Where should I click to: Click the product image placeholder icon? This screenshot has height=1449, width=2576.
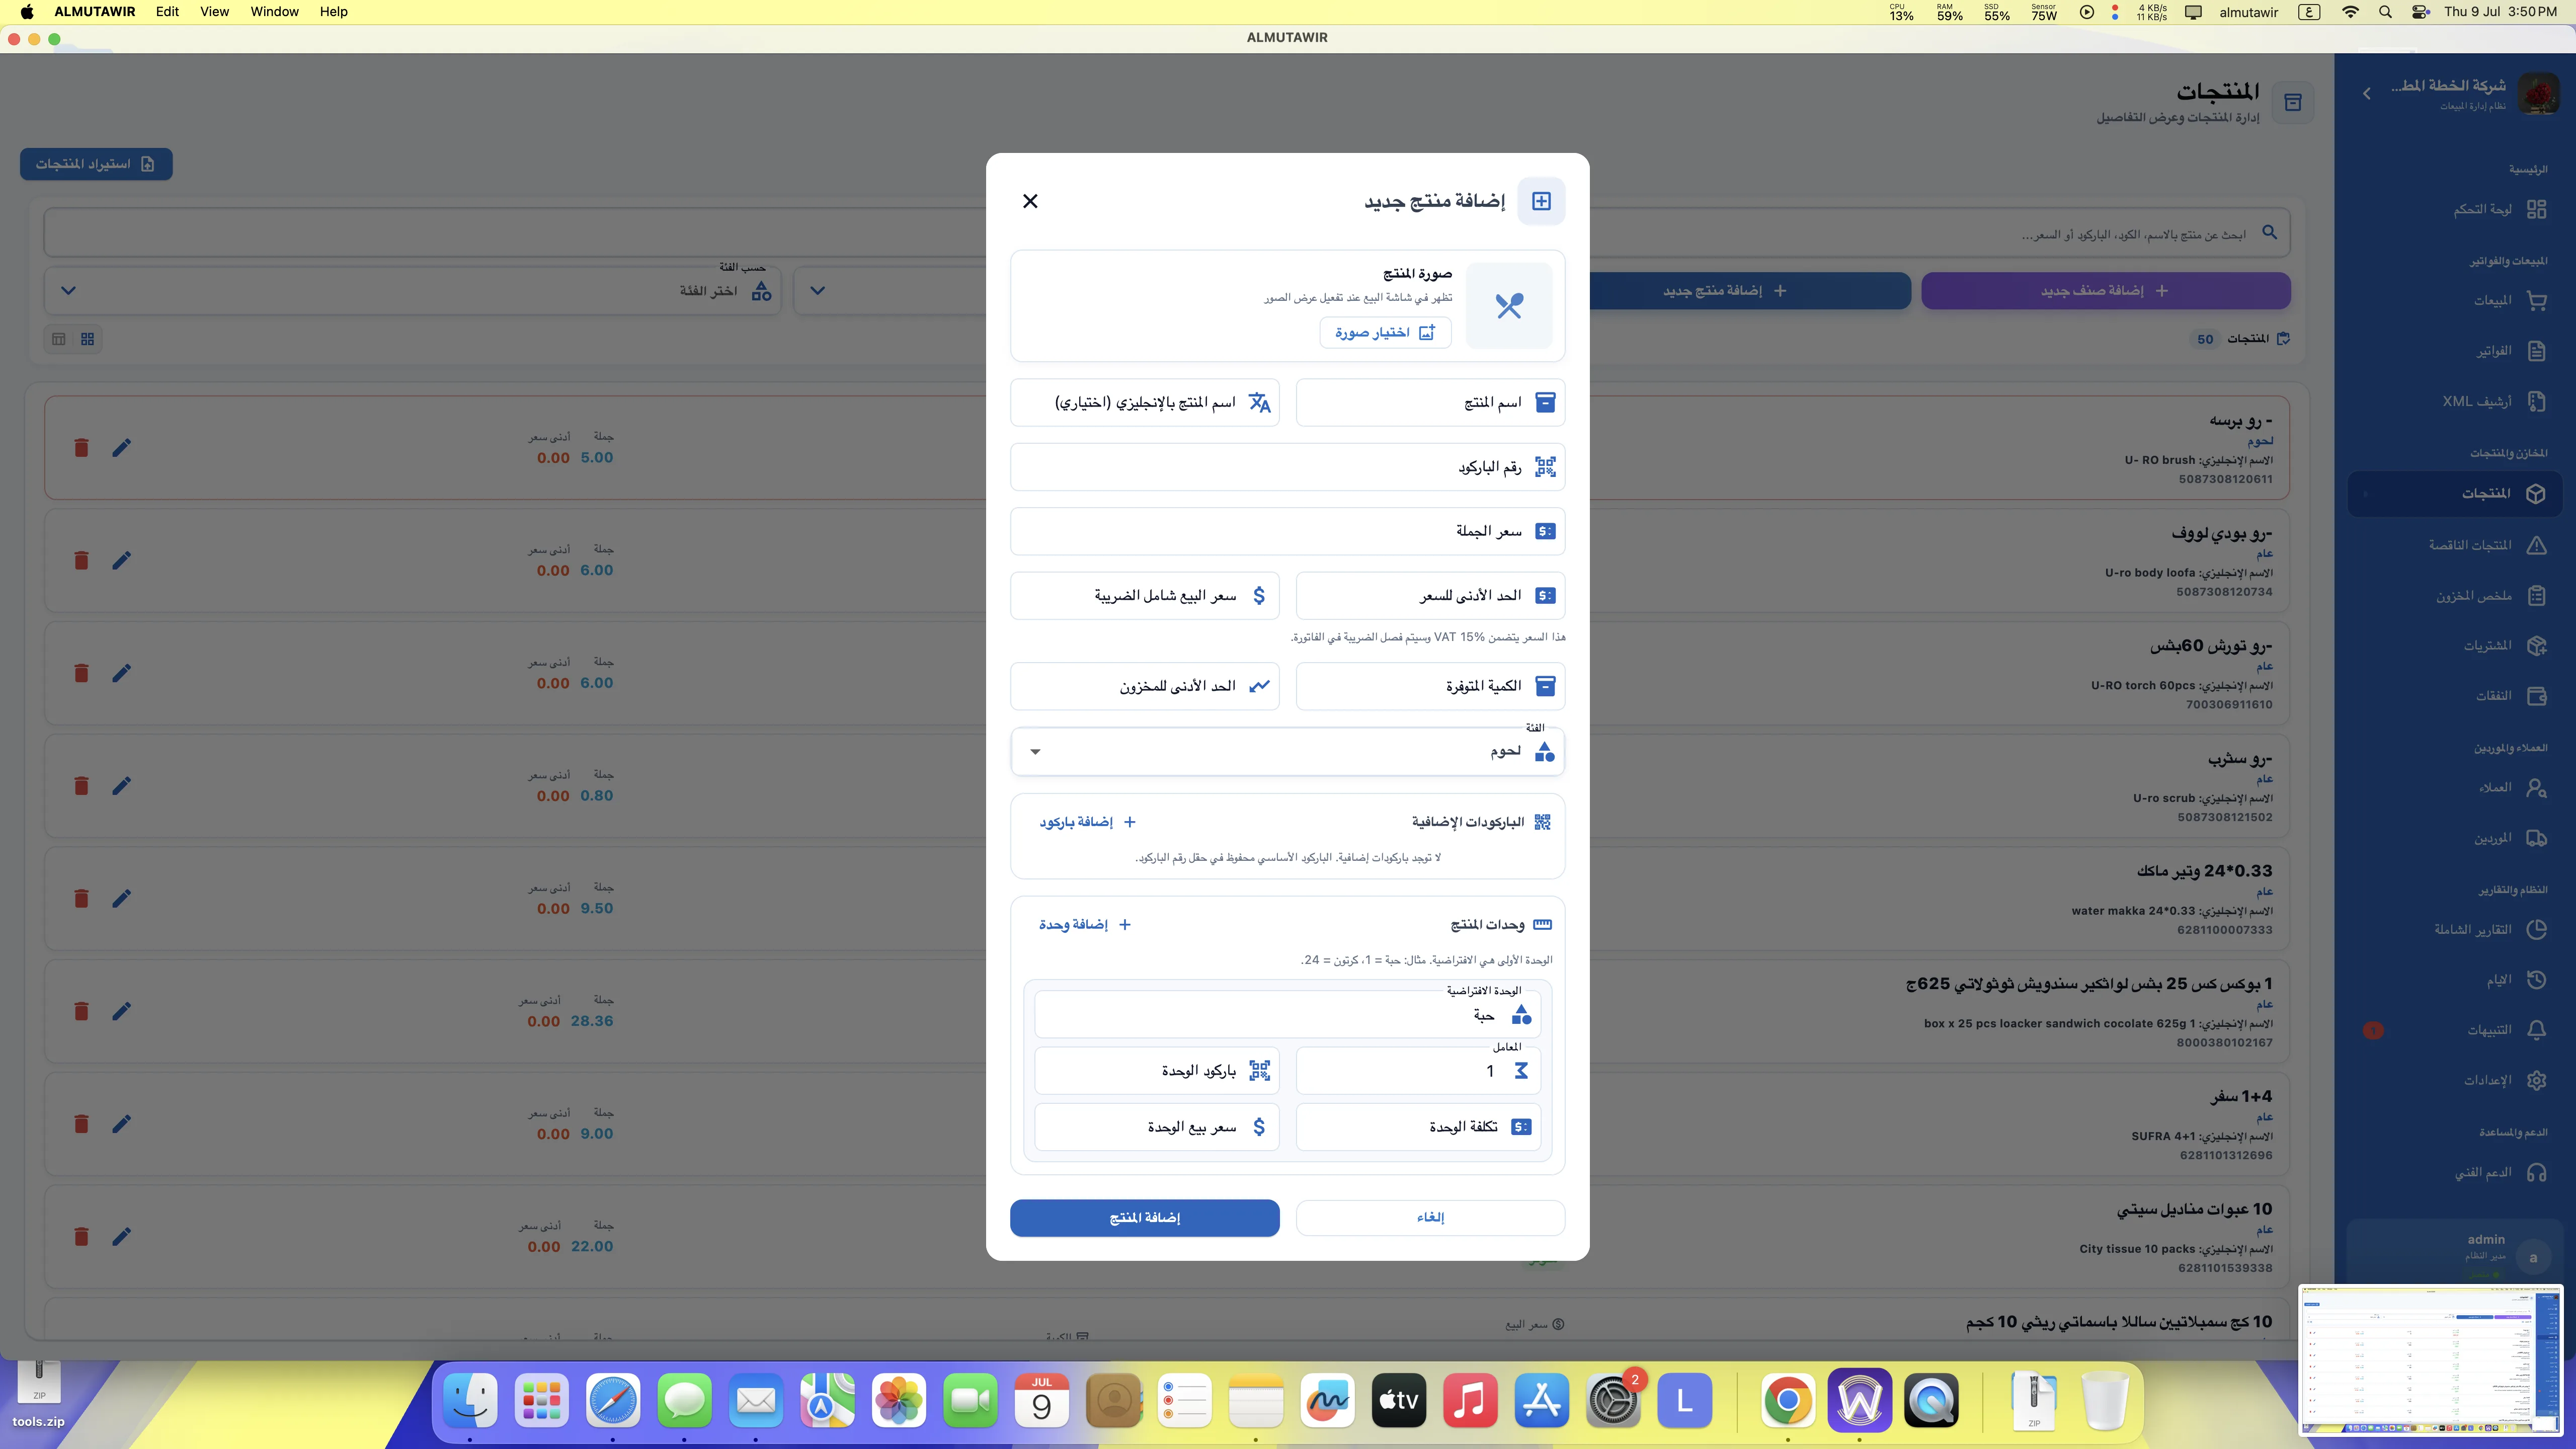pyautogui.click(x=1508, y=305)
